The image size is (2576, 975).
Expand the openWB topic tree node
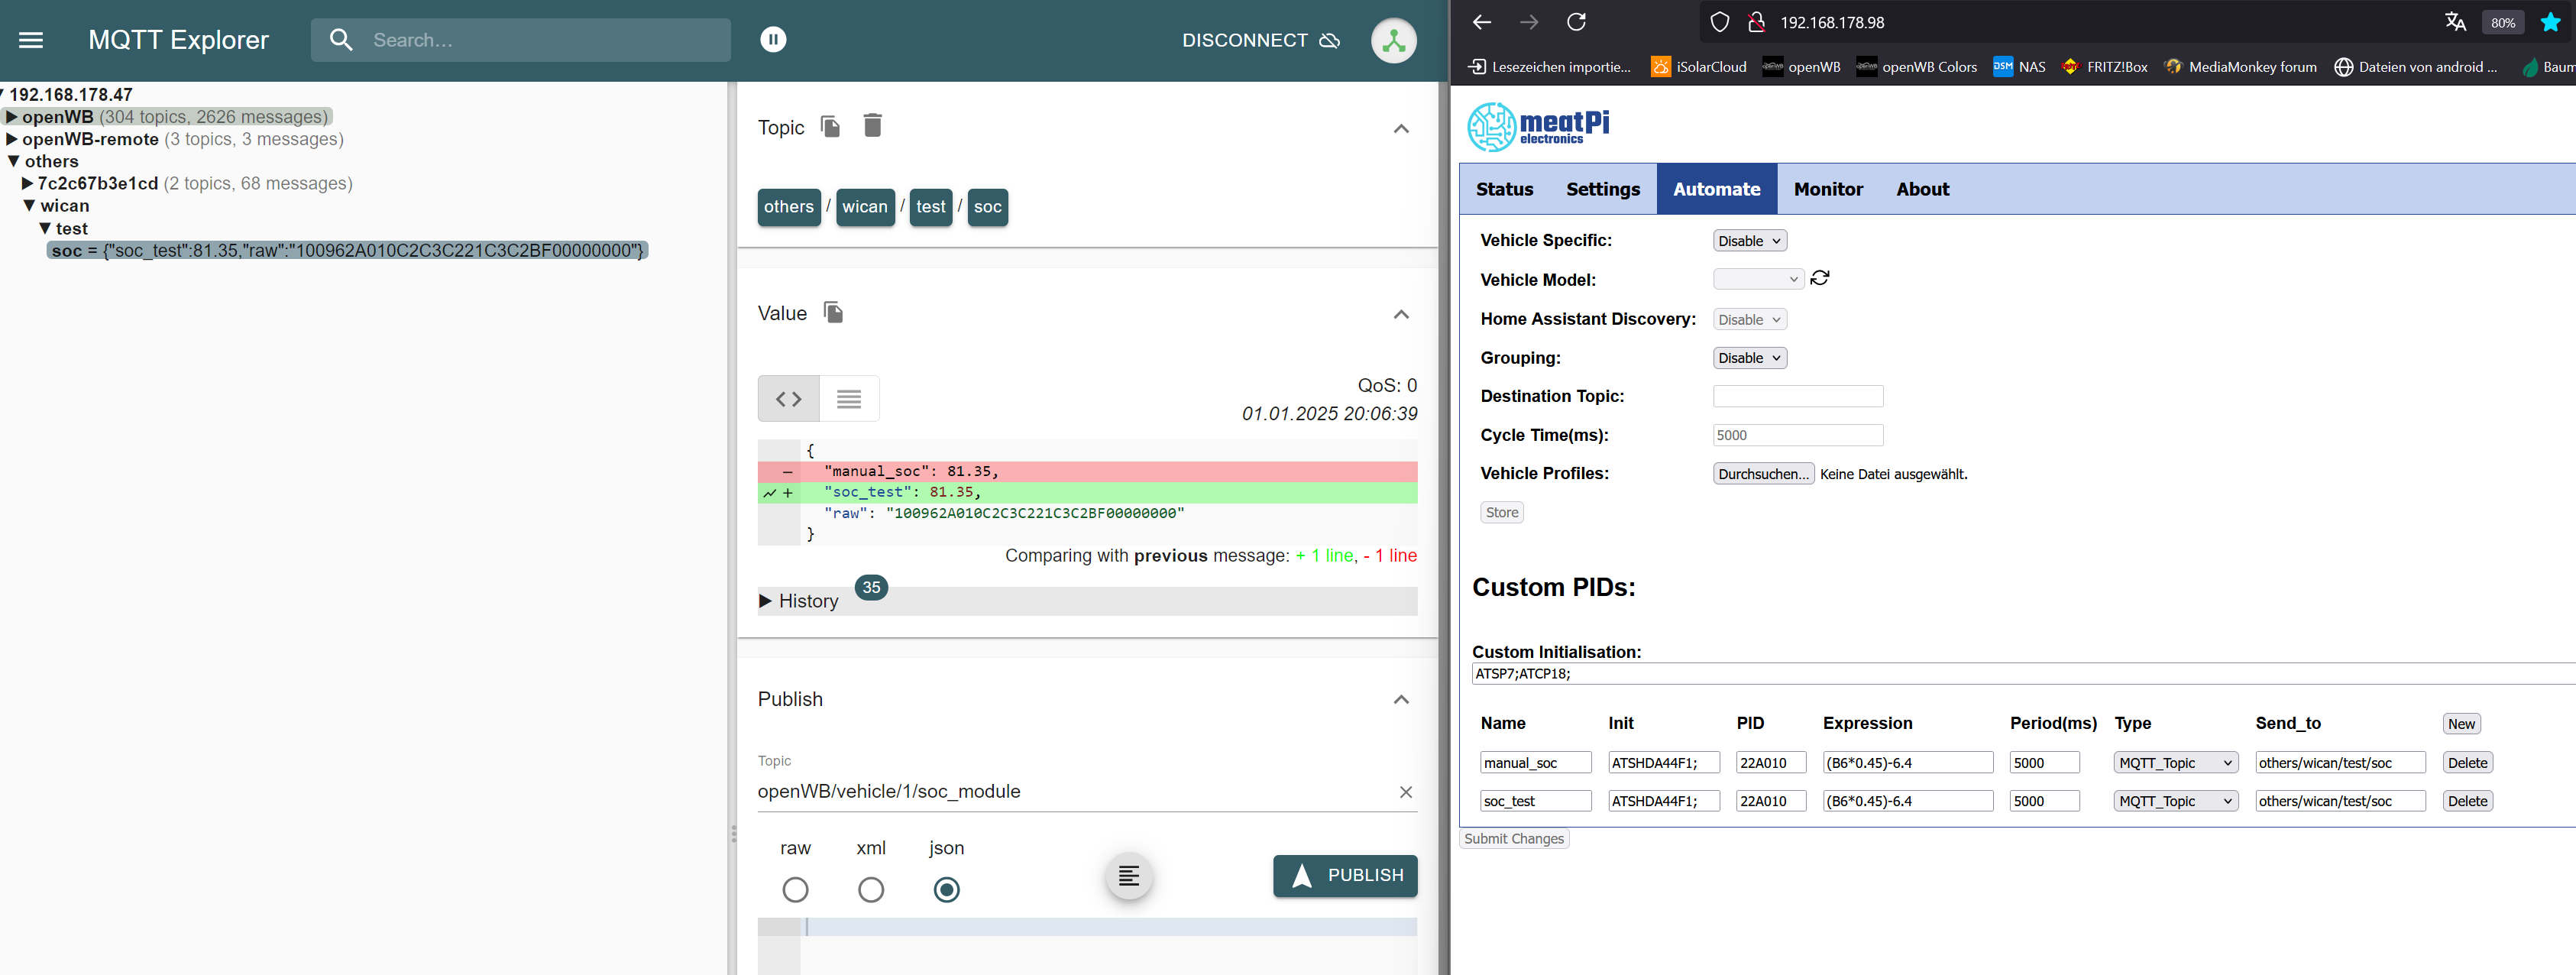coord(12,117)
